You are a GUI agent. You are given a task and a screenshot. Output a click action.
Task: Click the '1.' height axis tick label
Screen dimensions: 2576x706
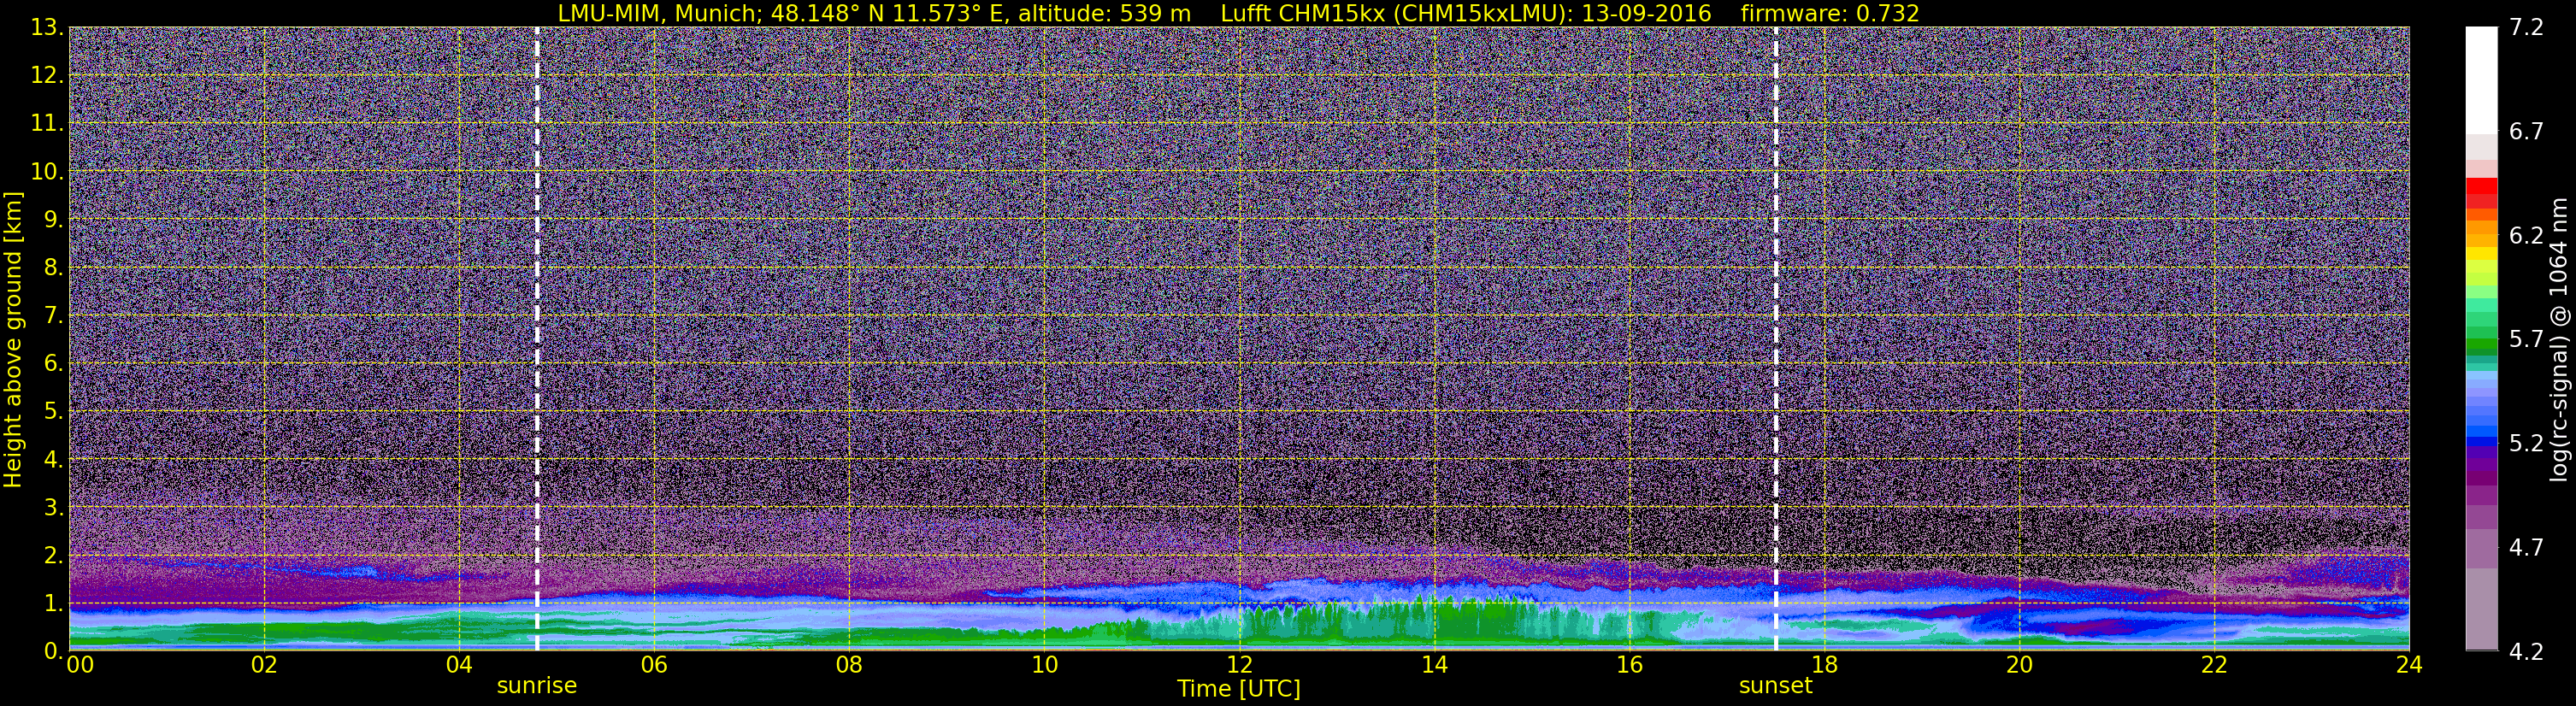pos(54,603)
